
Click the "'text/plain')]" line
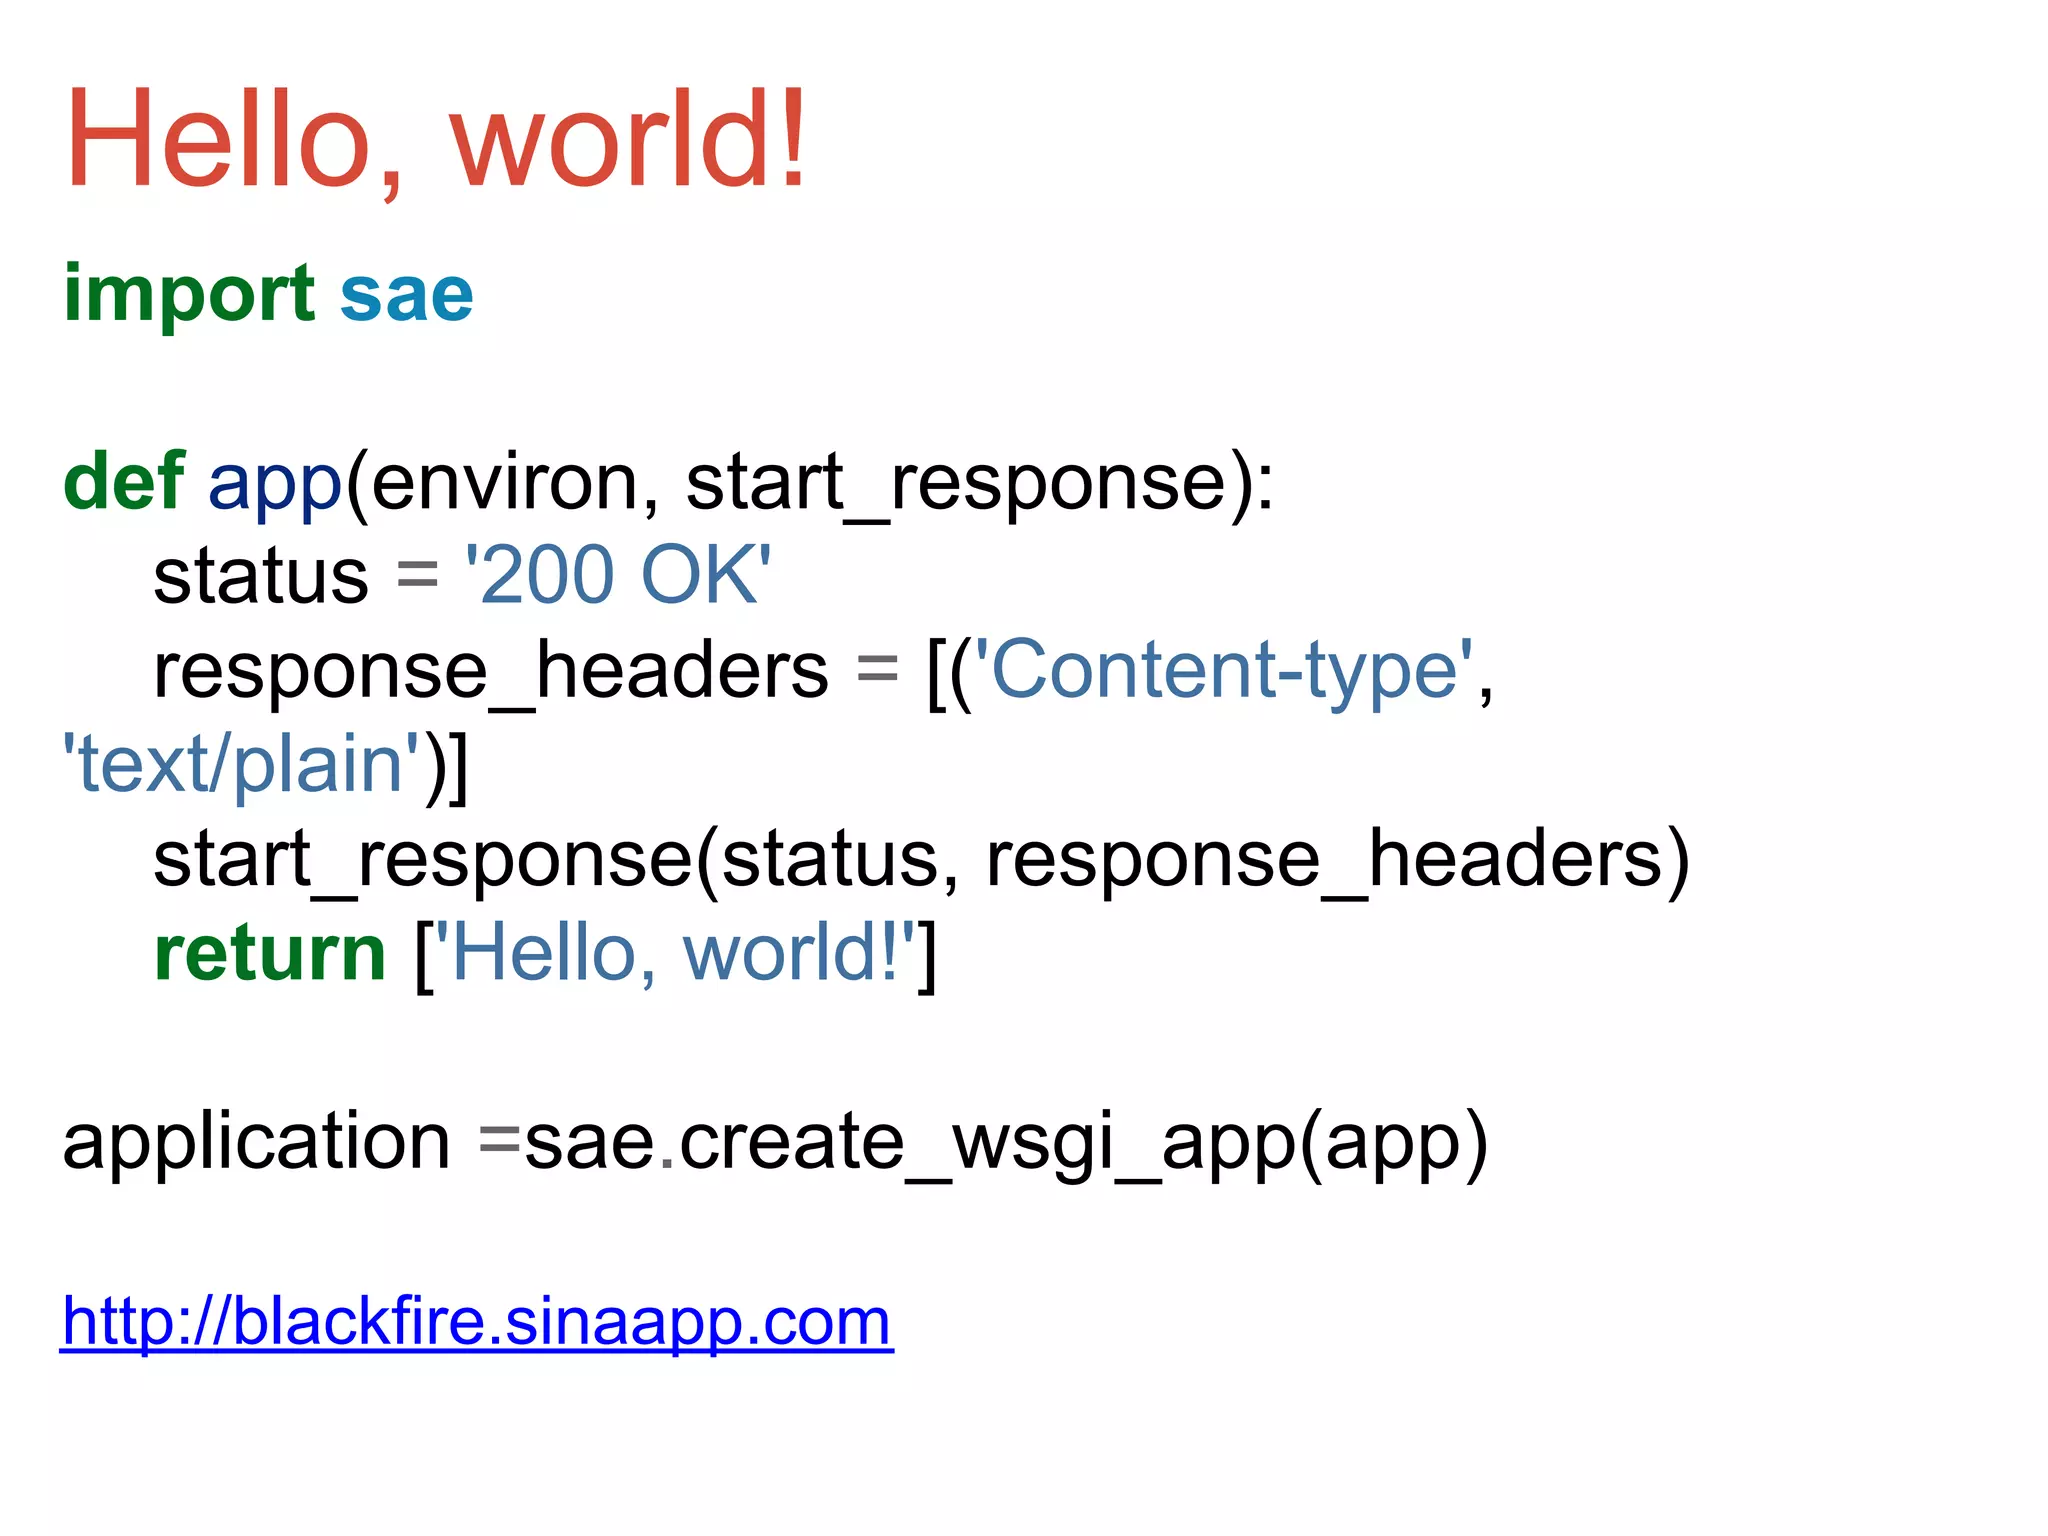point(265,766)
